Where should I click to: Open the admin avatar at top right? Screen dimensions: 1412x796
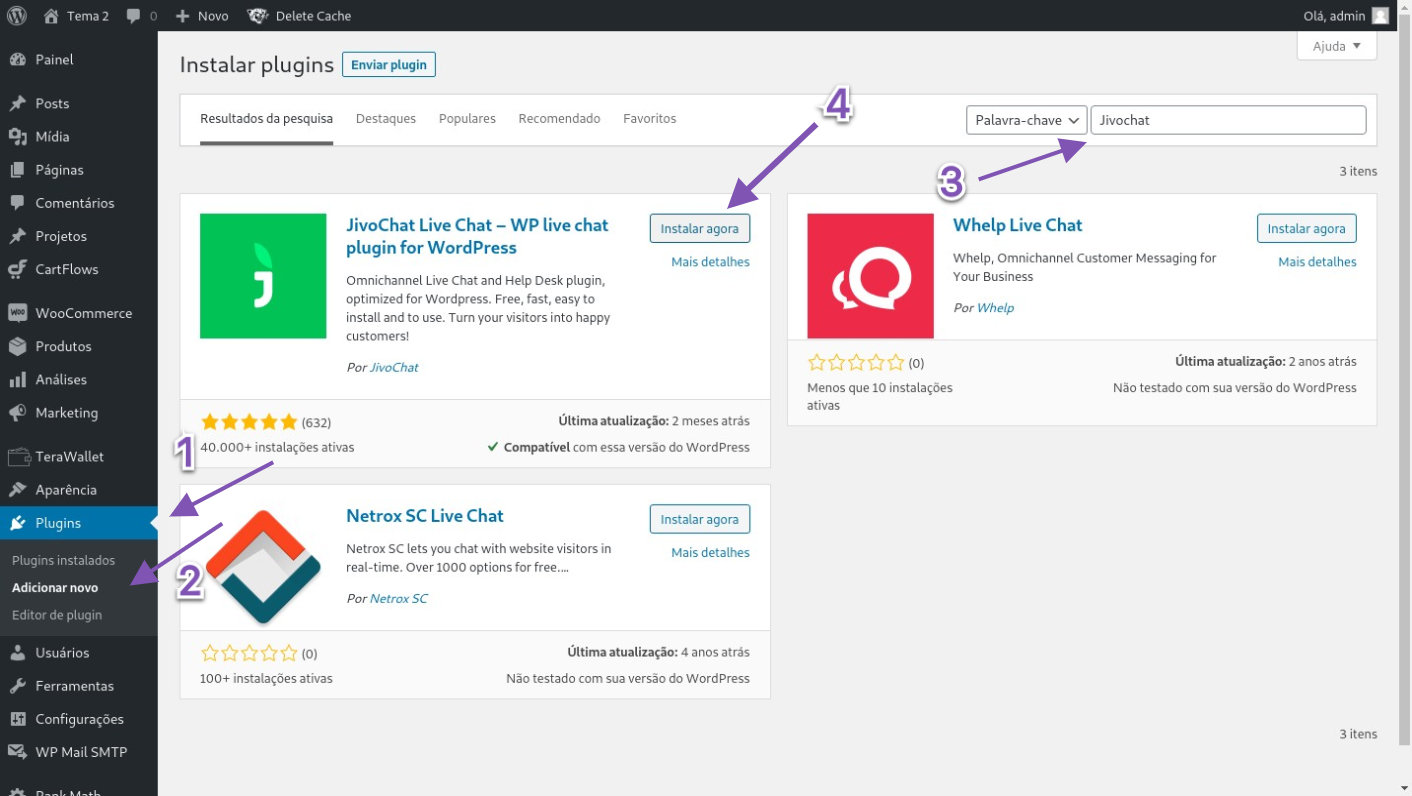(1380, 16)
